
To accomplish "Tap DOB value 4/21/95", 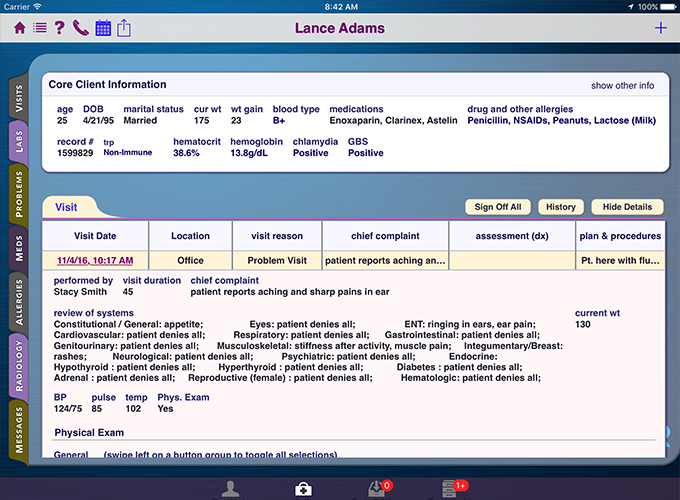I will point(98,121).
